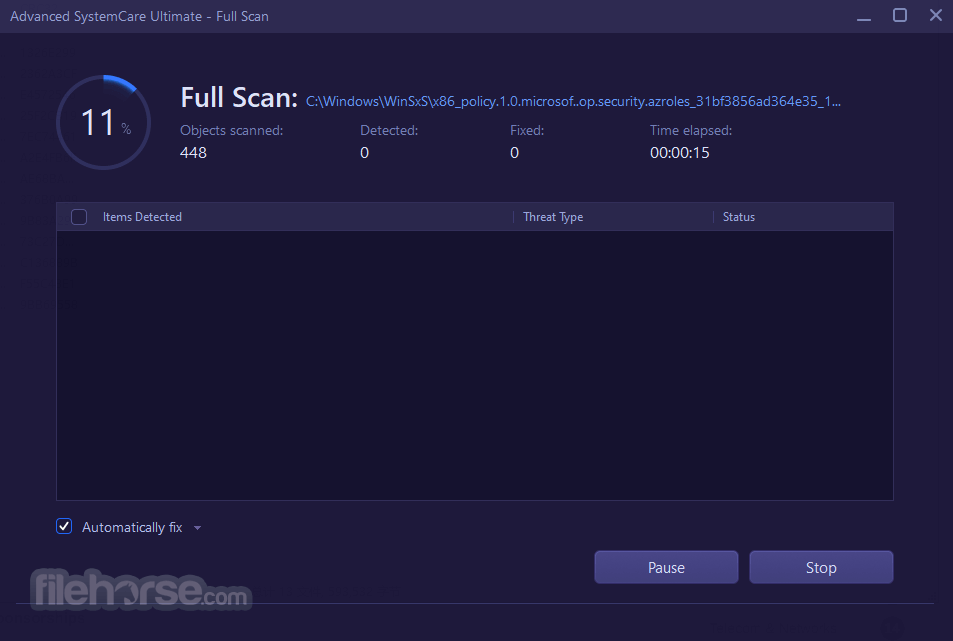Click the scanned file path C:\Windows\WinSxS
Screen dimensions: 953x641
point(573,101)
